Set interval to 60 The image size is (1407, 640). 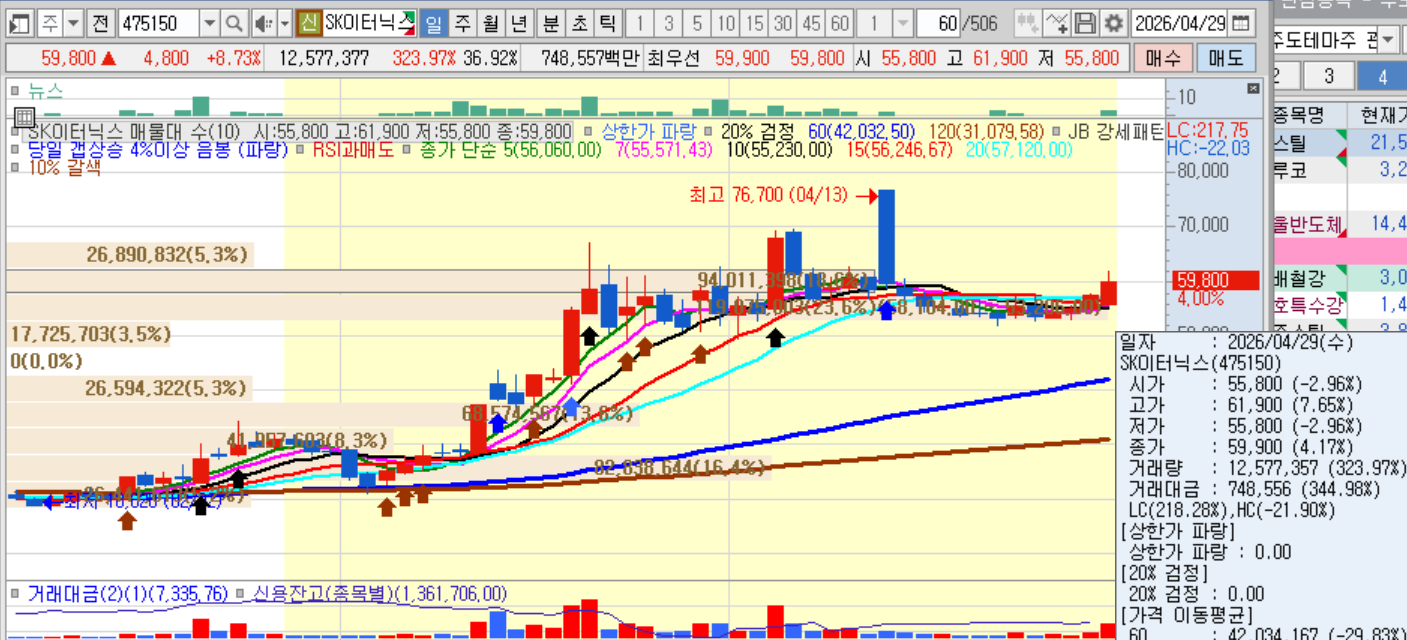coord(840,22)
